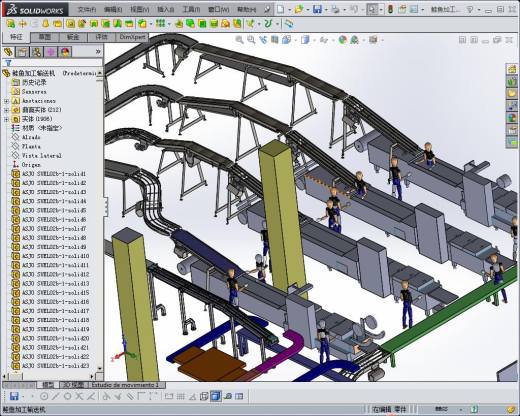Image resolution: width=520 pixels, height=416 pixels.
Task: Click the Open file folder icon
Action: coord(299,9)
